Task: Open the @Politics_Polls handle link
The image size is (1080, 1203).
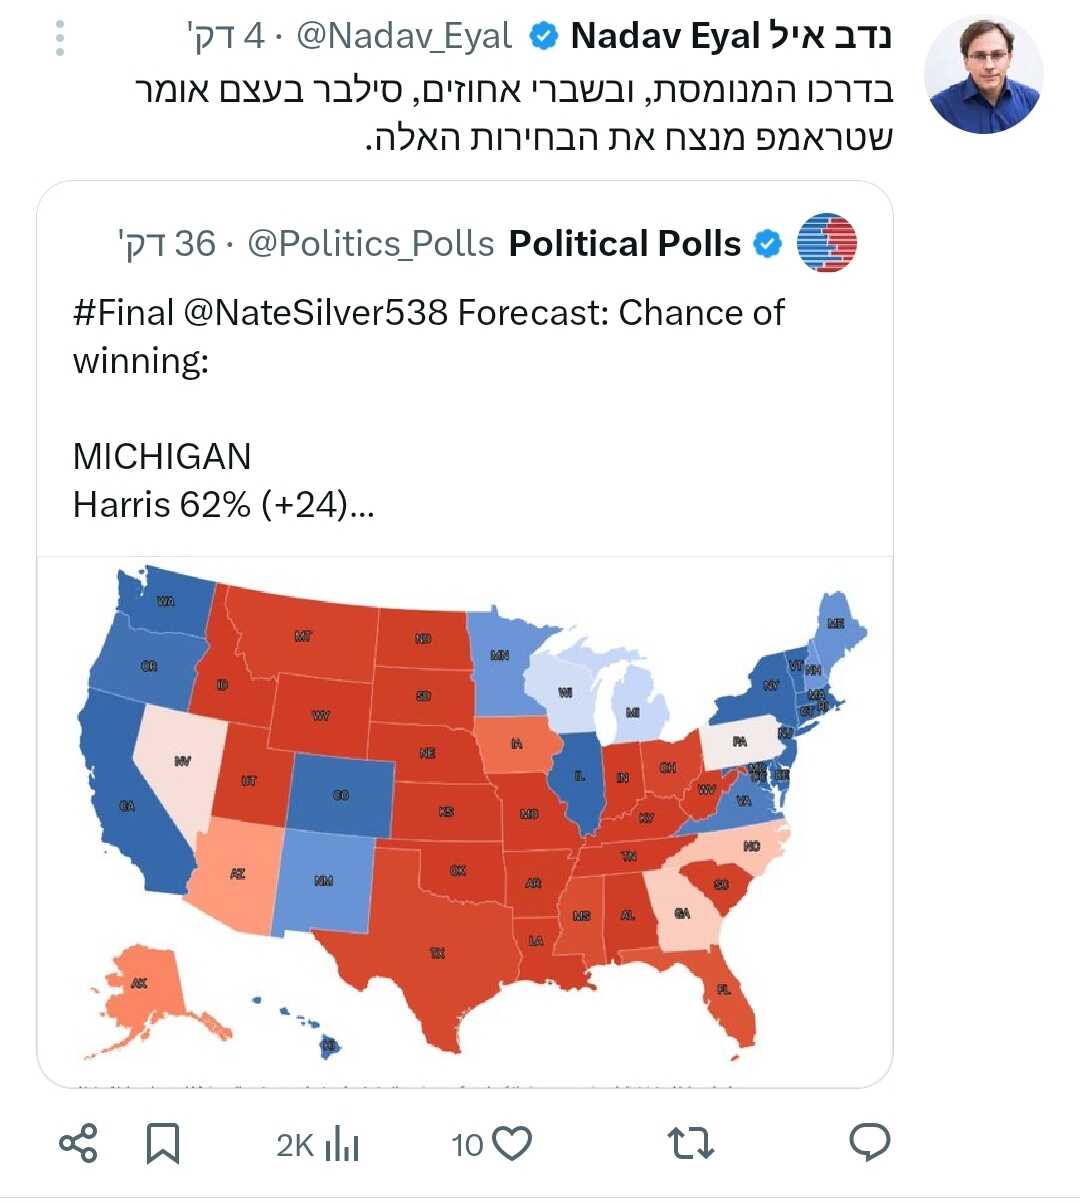Action: coord(371,243)
